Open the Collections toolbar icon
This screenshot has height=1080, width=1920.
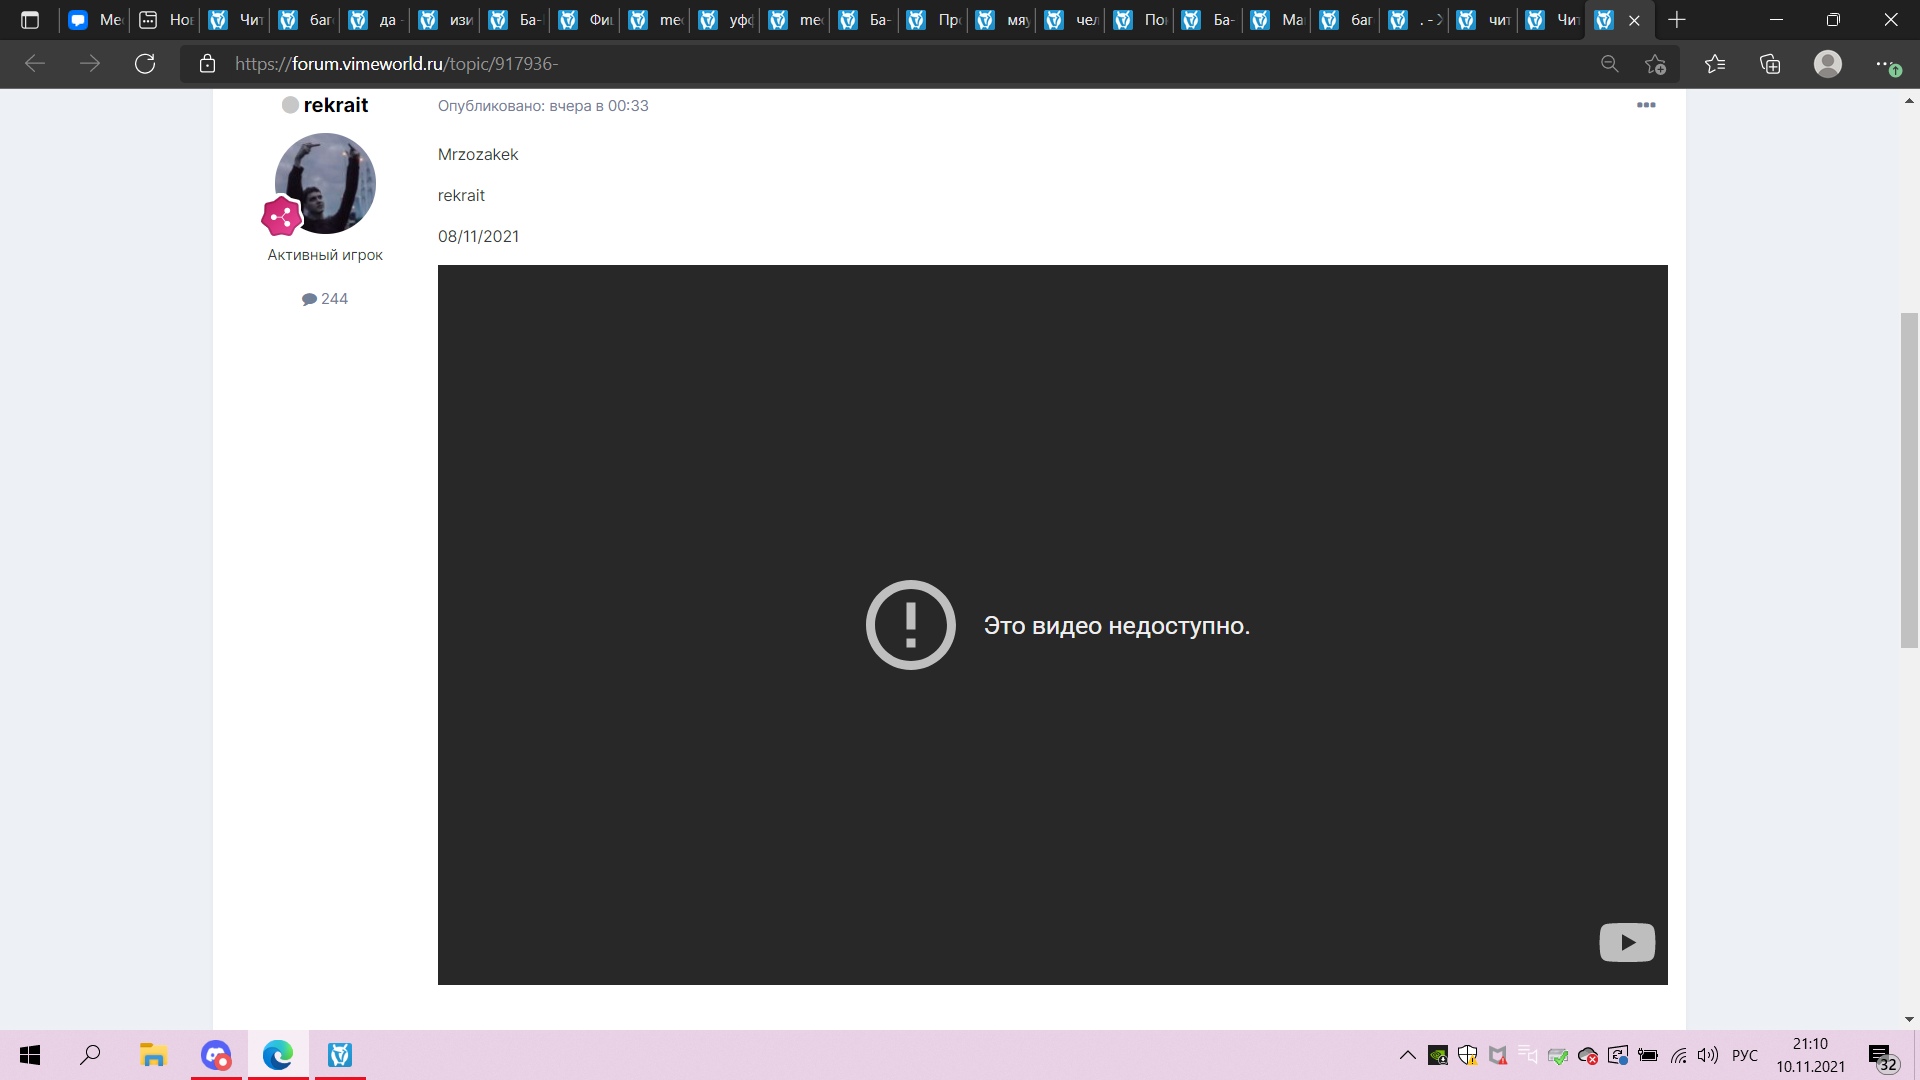1770,64
